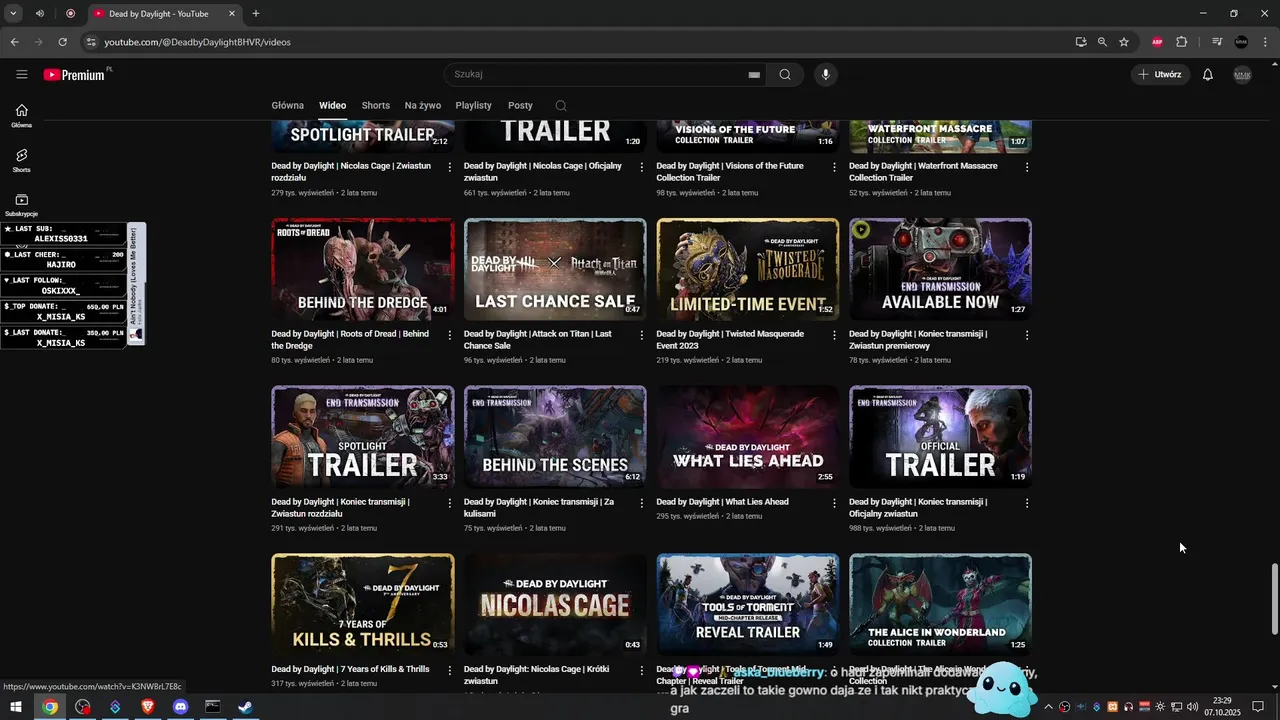Close the Dead by Daylight YouTube tab
1280x720 pixels.
pos(232,14)
